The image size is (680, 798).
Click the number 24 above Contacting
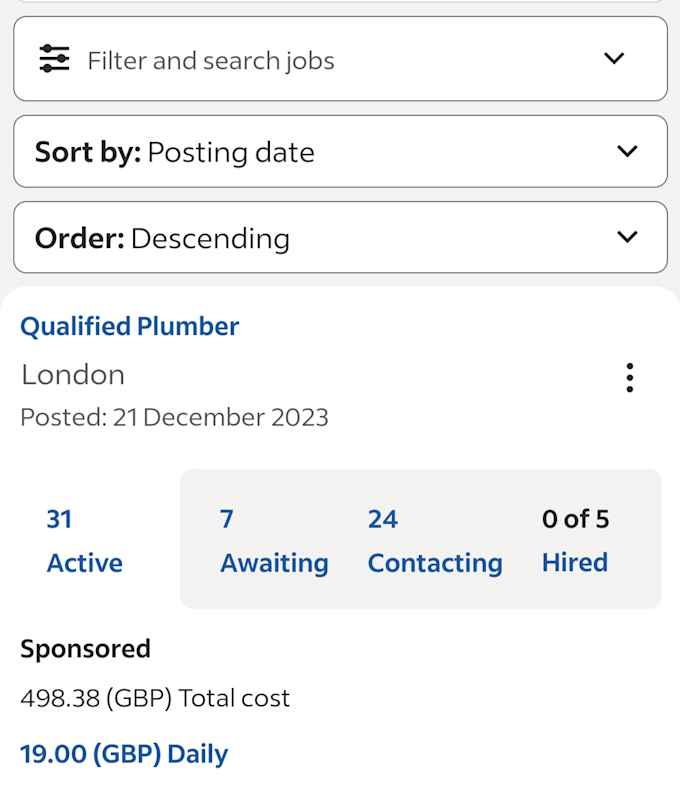click(383, 519)
